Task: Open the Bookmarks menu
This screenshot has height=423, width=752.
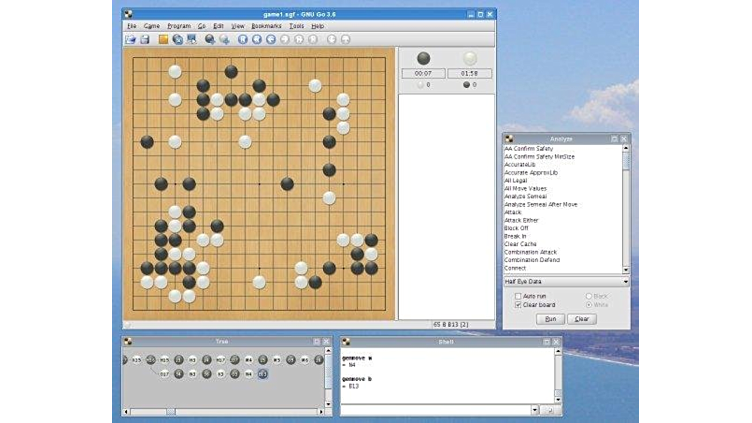Action: click(x=267, y=25)
